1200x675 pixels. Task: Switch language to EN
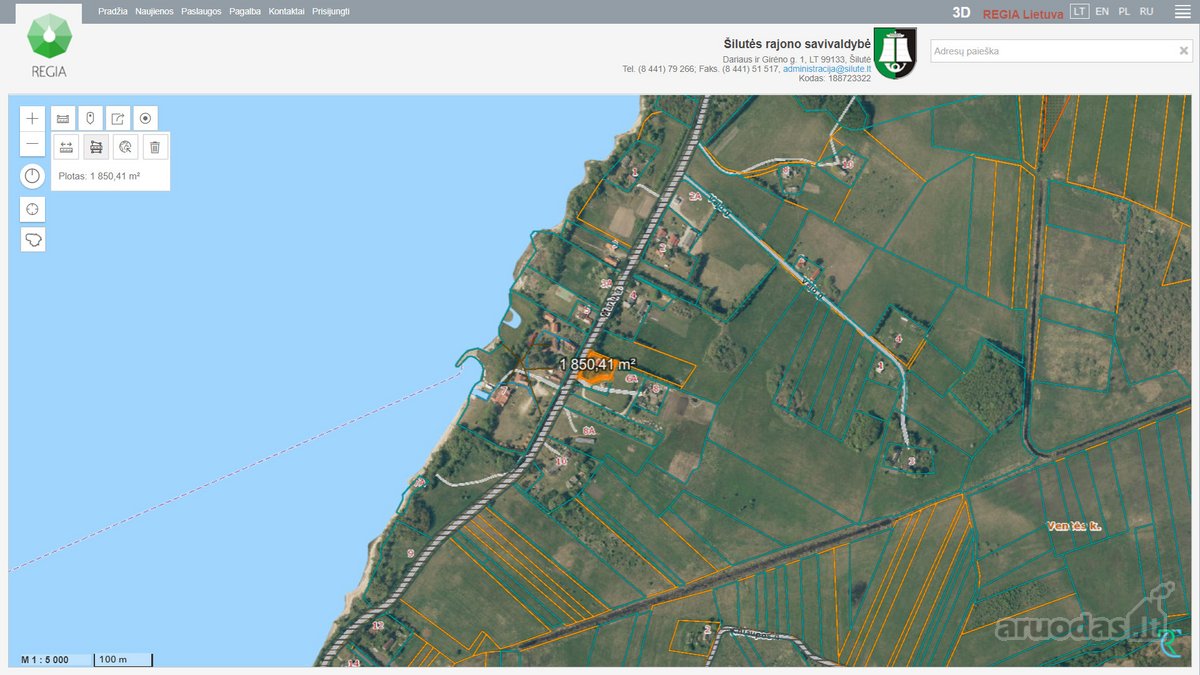click(x=1102, y=12)
